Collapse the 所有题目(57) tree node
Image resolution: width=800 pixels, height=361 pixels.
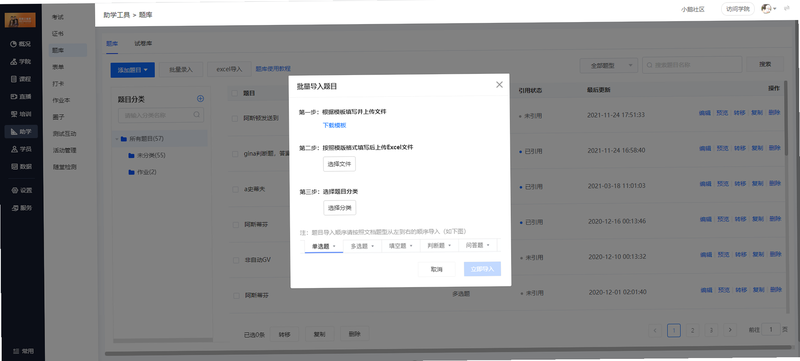(x=117, y=138)
